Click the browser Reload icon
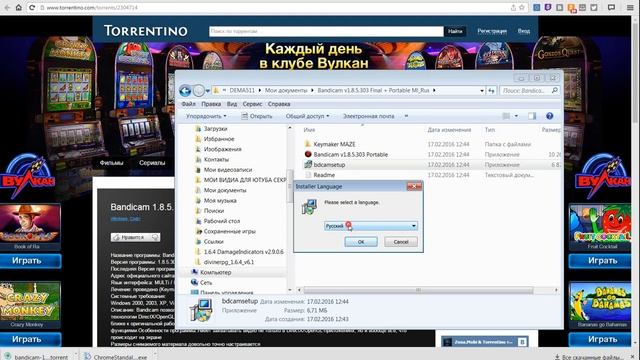Screen dimensions: 640x360 click(x=32, y=7)
